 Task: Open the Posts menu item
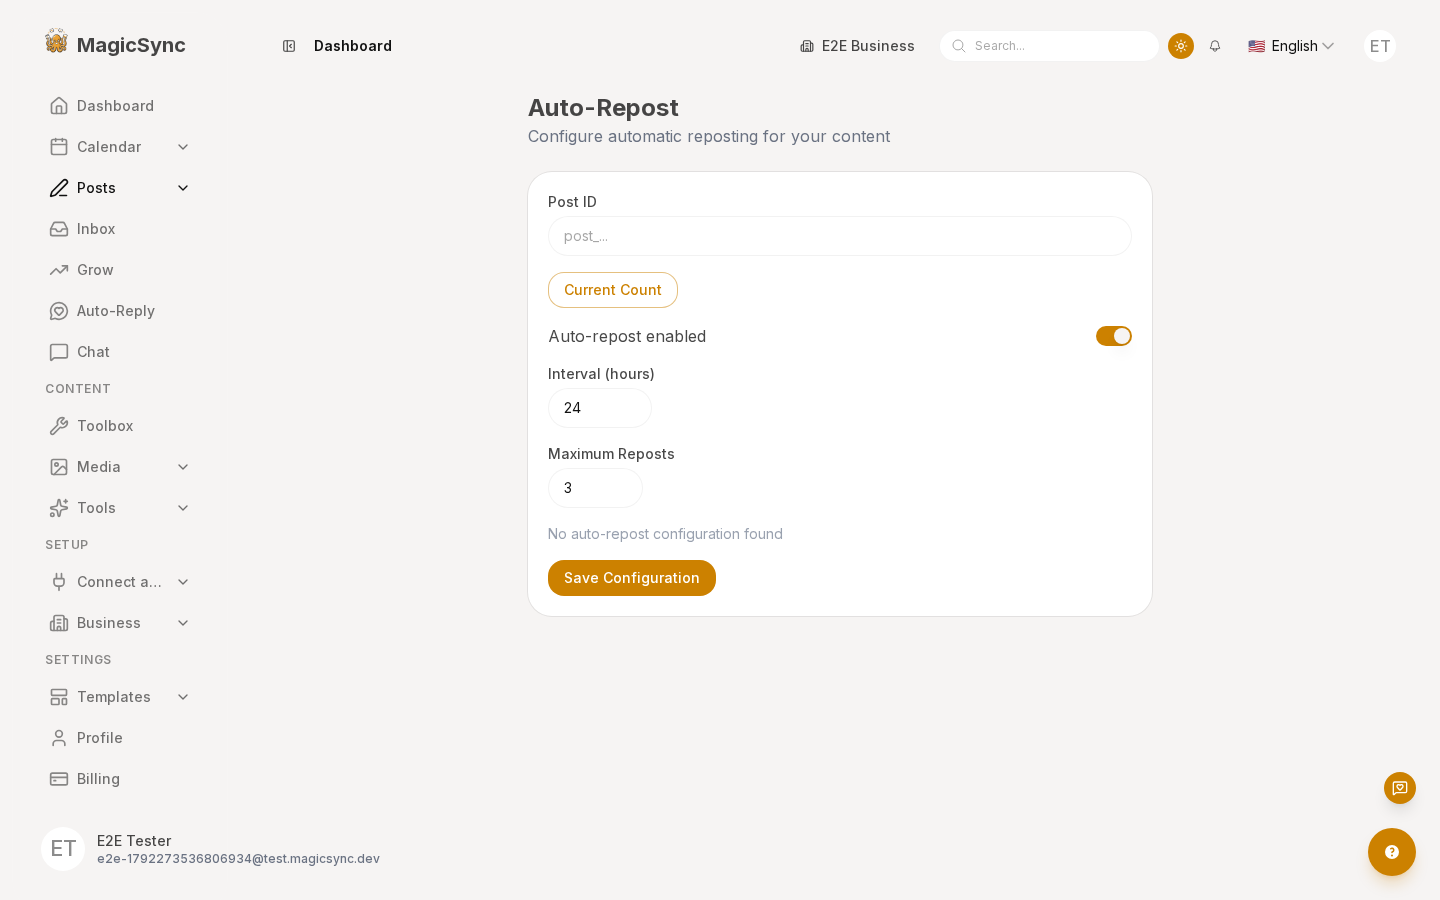[x=120, y=188]
